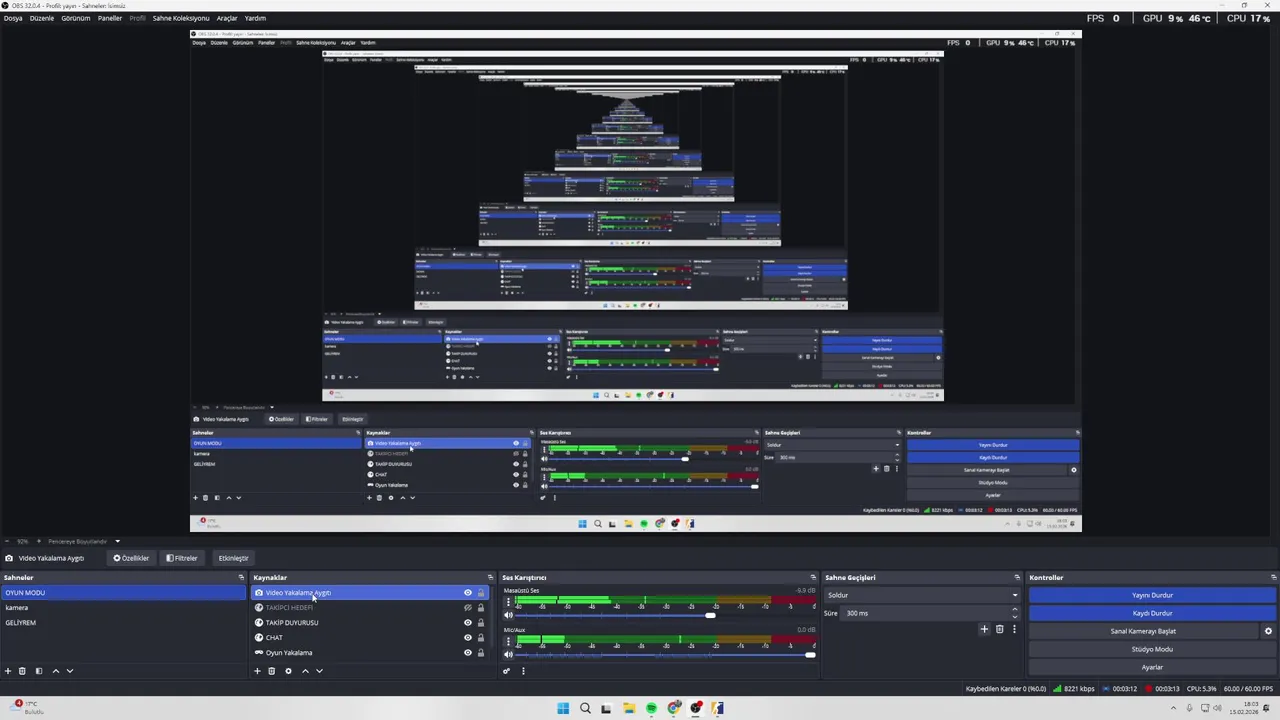
Task: Hide the TAKİP DUYURUSU source
Action: coord(467,622)
